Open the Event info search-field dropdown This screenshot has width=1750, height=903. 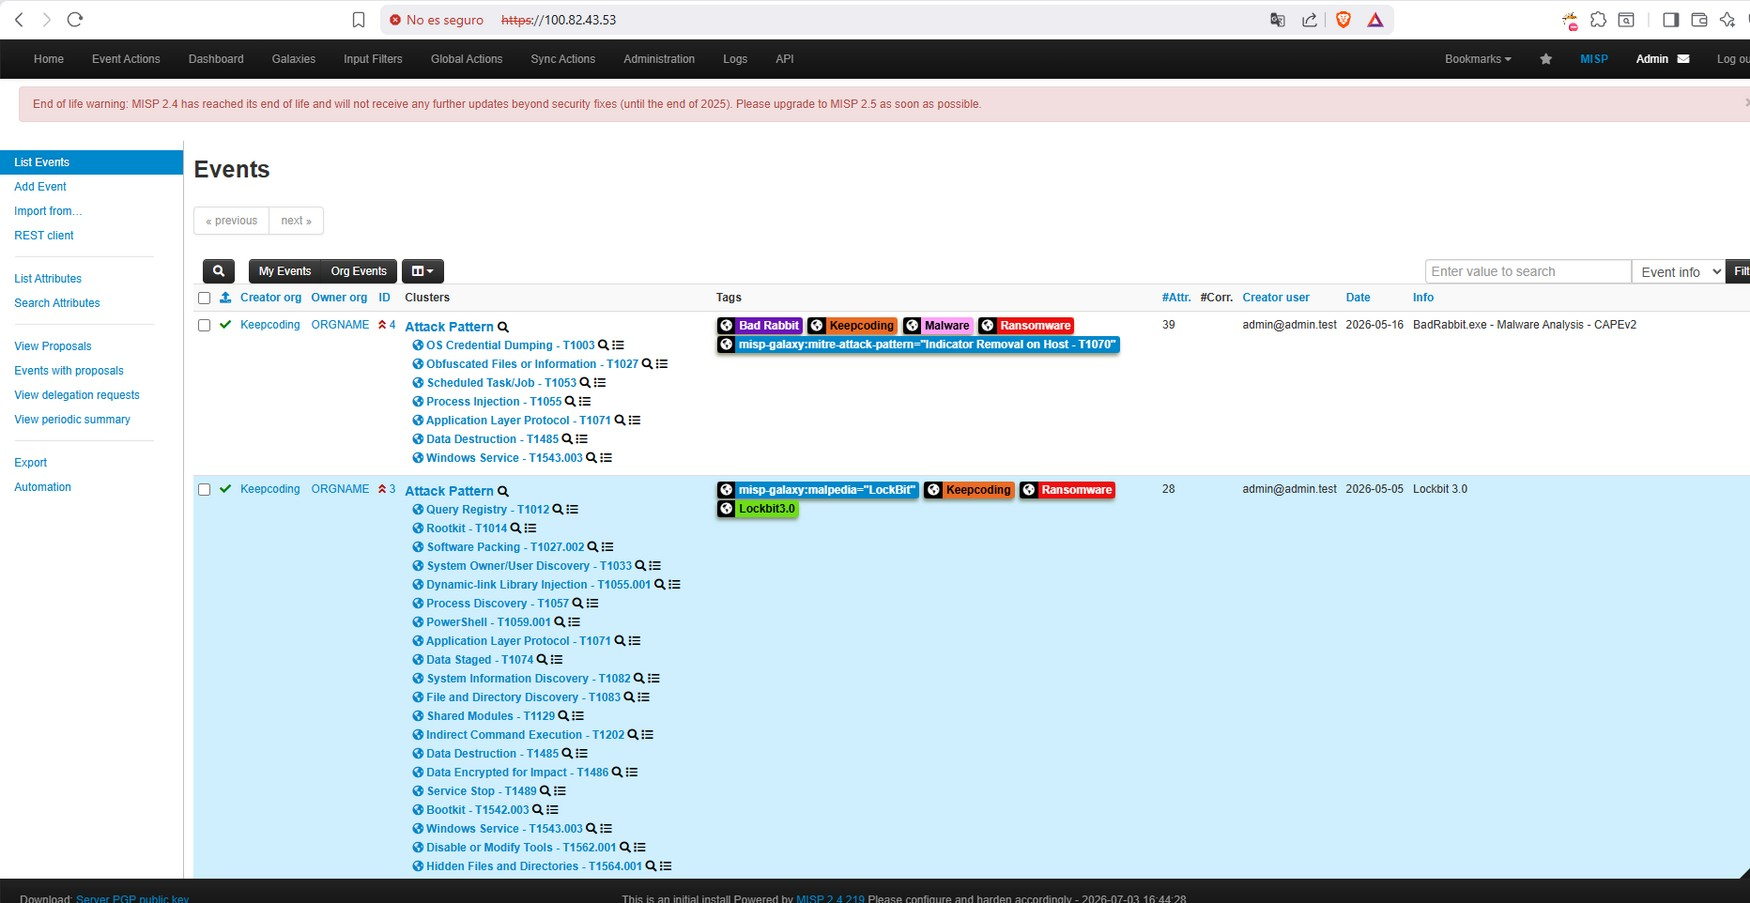coord(1678,272)
